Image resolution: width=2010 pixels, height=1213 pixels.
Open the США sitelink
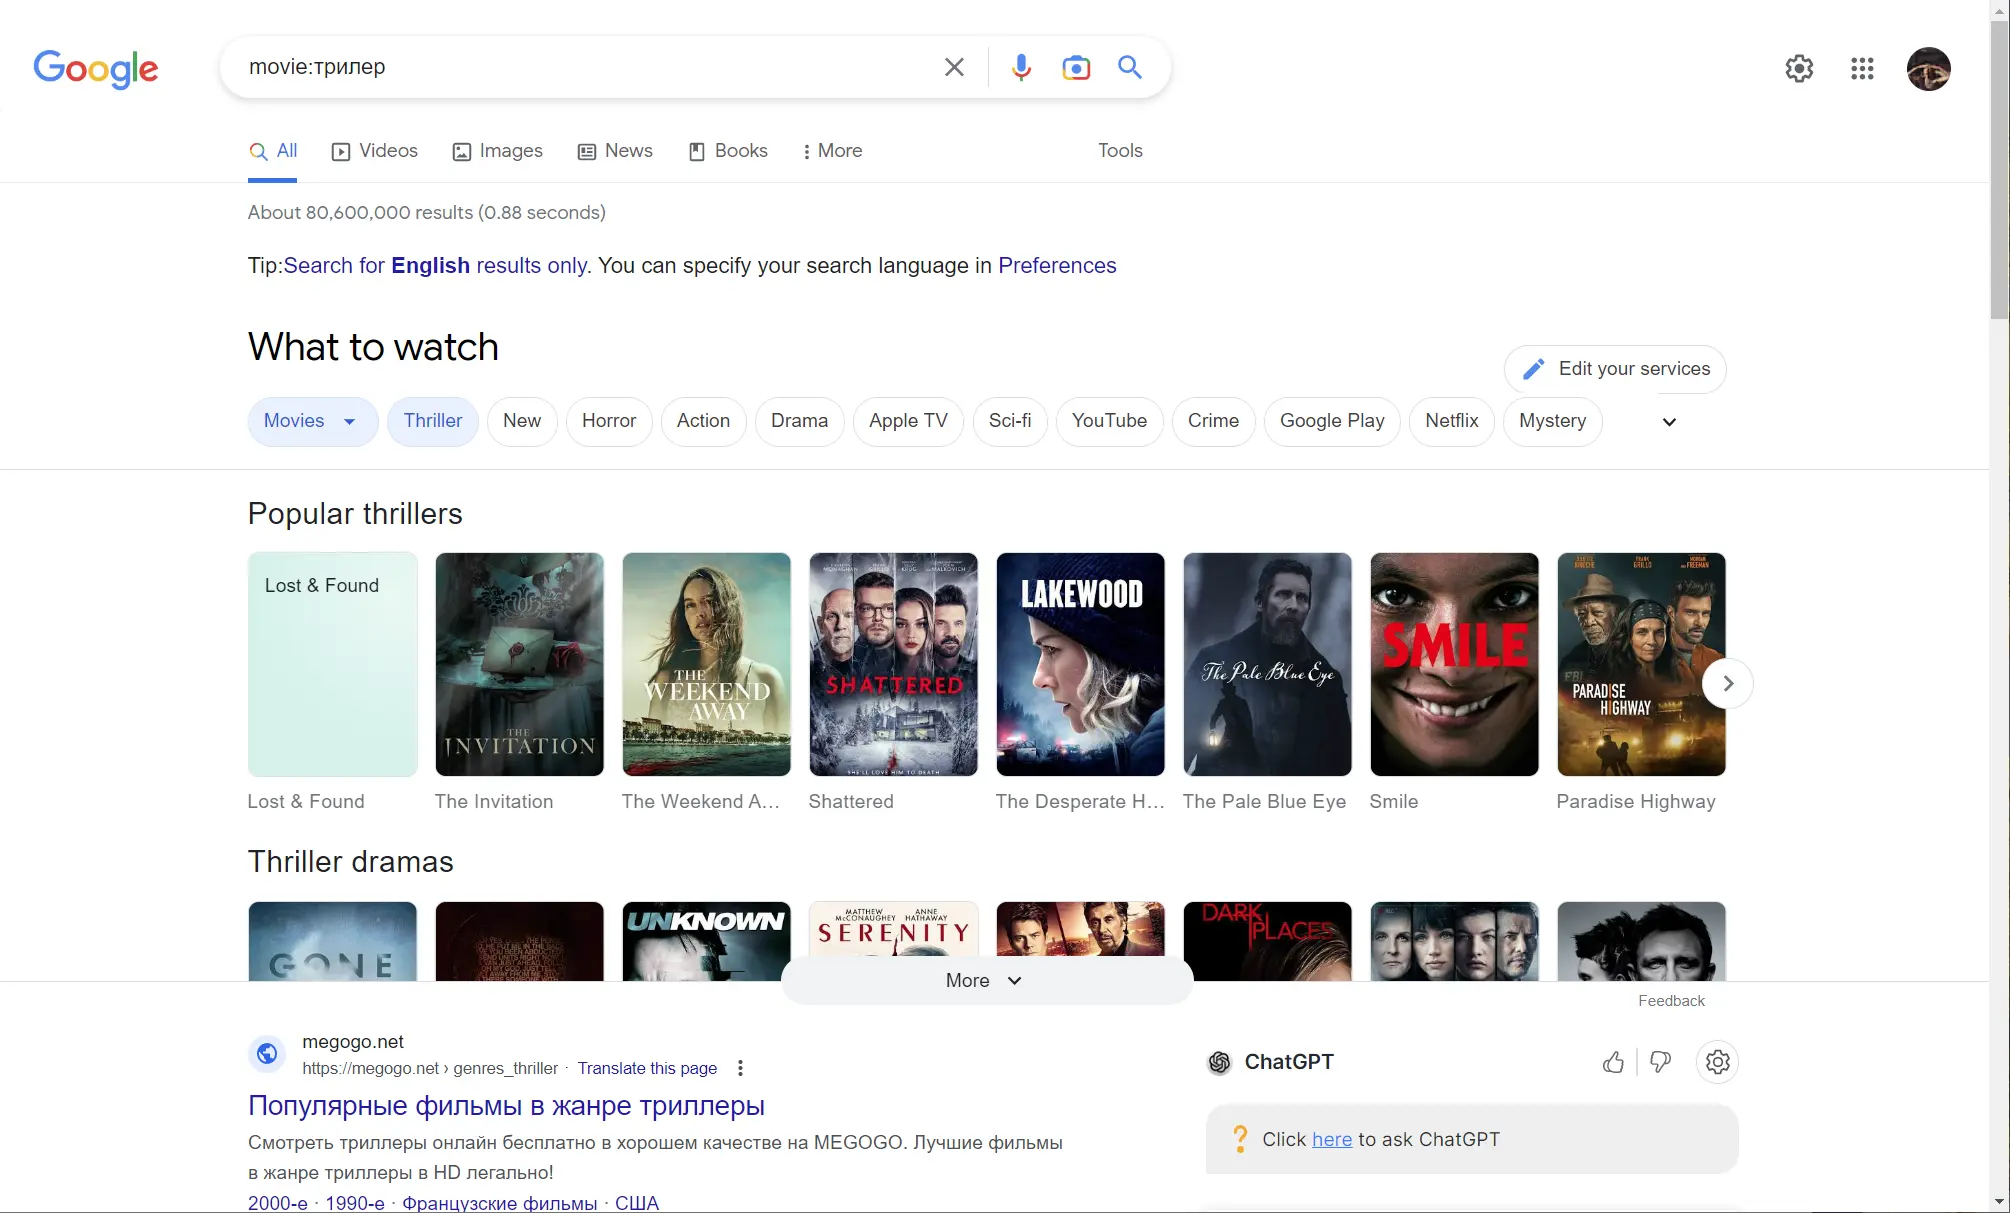pos(637,1203)
